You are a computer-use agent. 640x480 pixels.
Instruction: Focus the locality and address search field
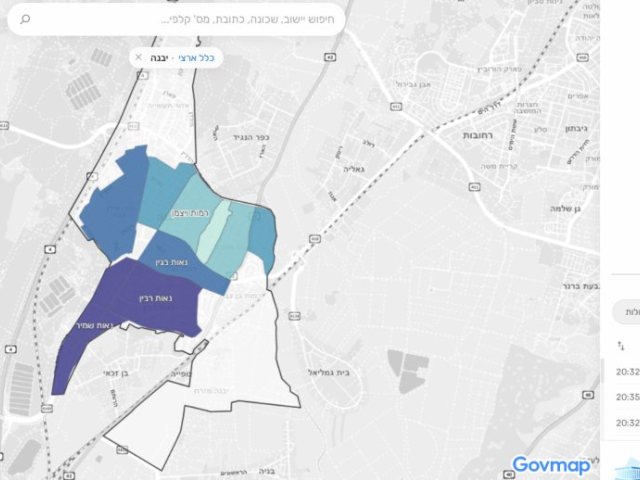click(x=176, y=19)
